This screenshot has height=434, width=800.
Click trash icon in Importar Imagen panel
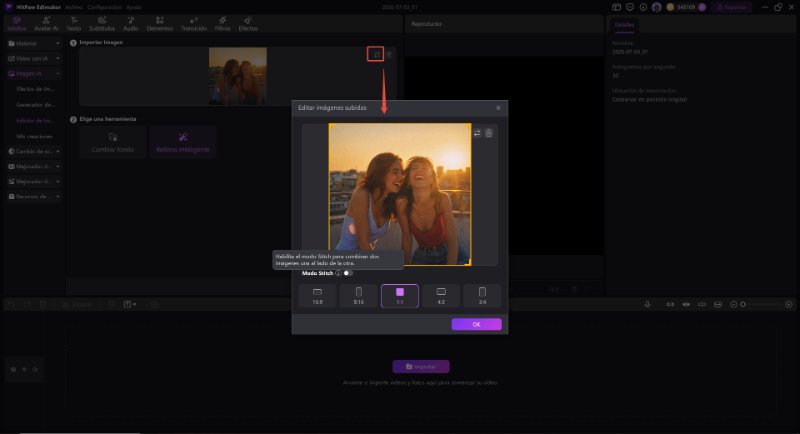[x=389, y=55]
